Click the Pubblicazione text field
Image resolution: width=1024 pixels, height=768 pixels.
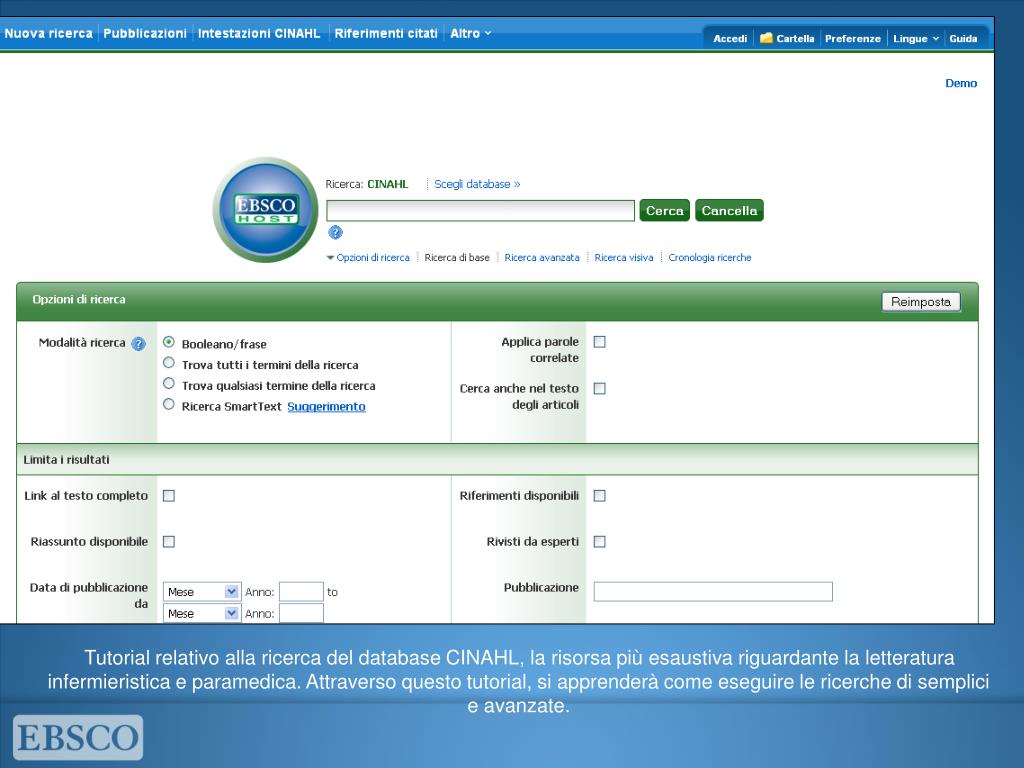pos(713,592)
